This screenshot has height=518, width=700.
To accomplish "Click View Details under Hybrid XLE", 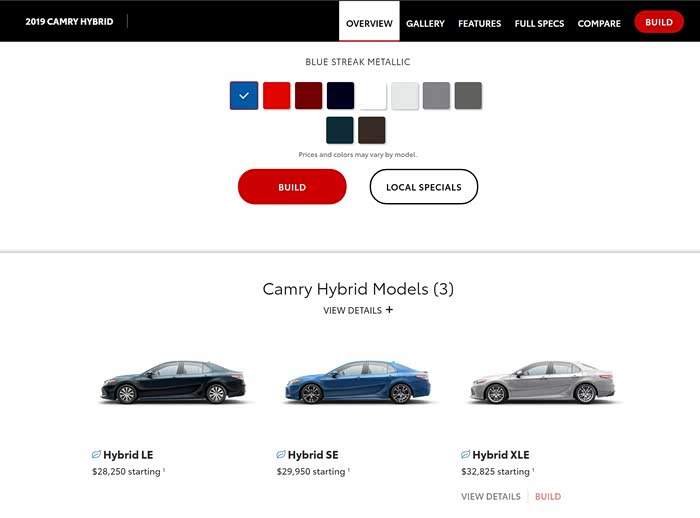I will pyautogui.click(x=491, y=496).
